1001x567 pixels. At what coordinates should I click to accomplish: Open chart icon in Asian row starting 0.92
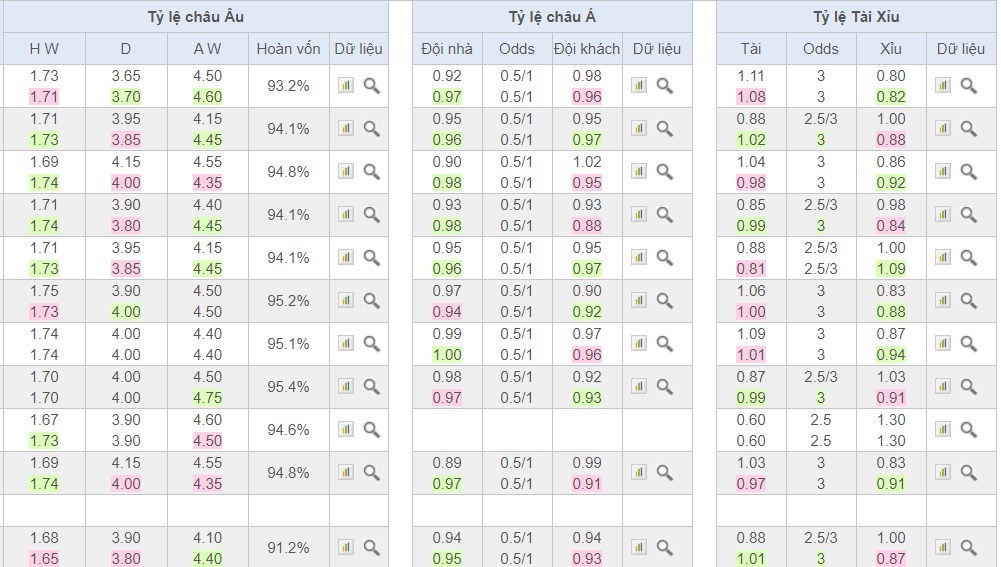639,86
